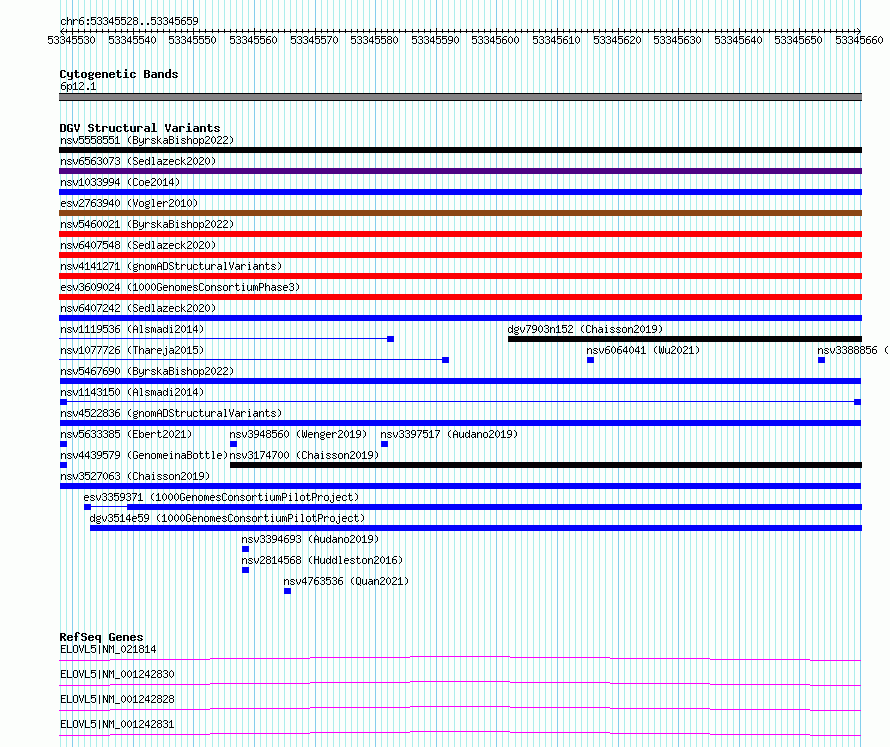Click nsv3394693 (Audano2019) label
The image size is (890, 747).
tap(310, 539)
